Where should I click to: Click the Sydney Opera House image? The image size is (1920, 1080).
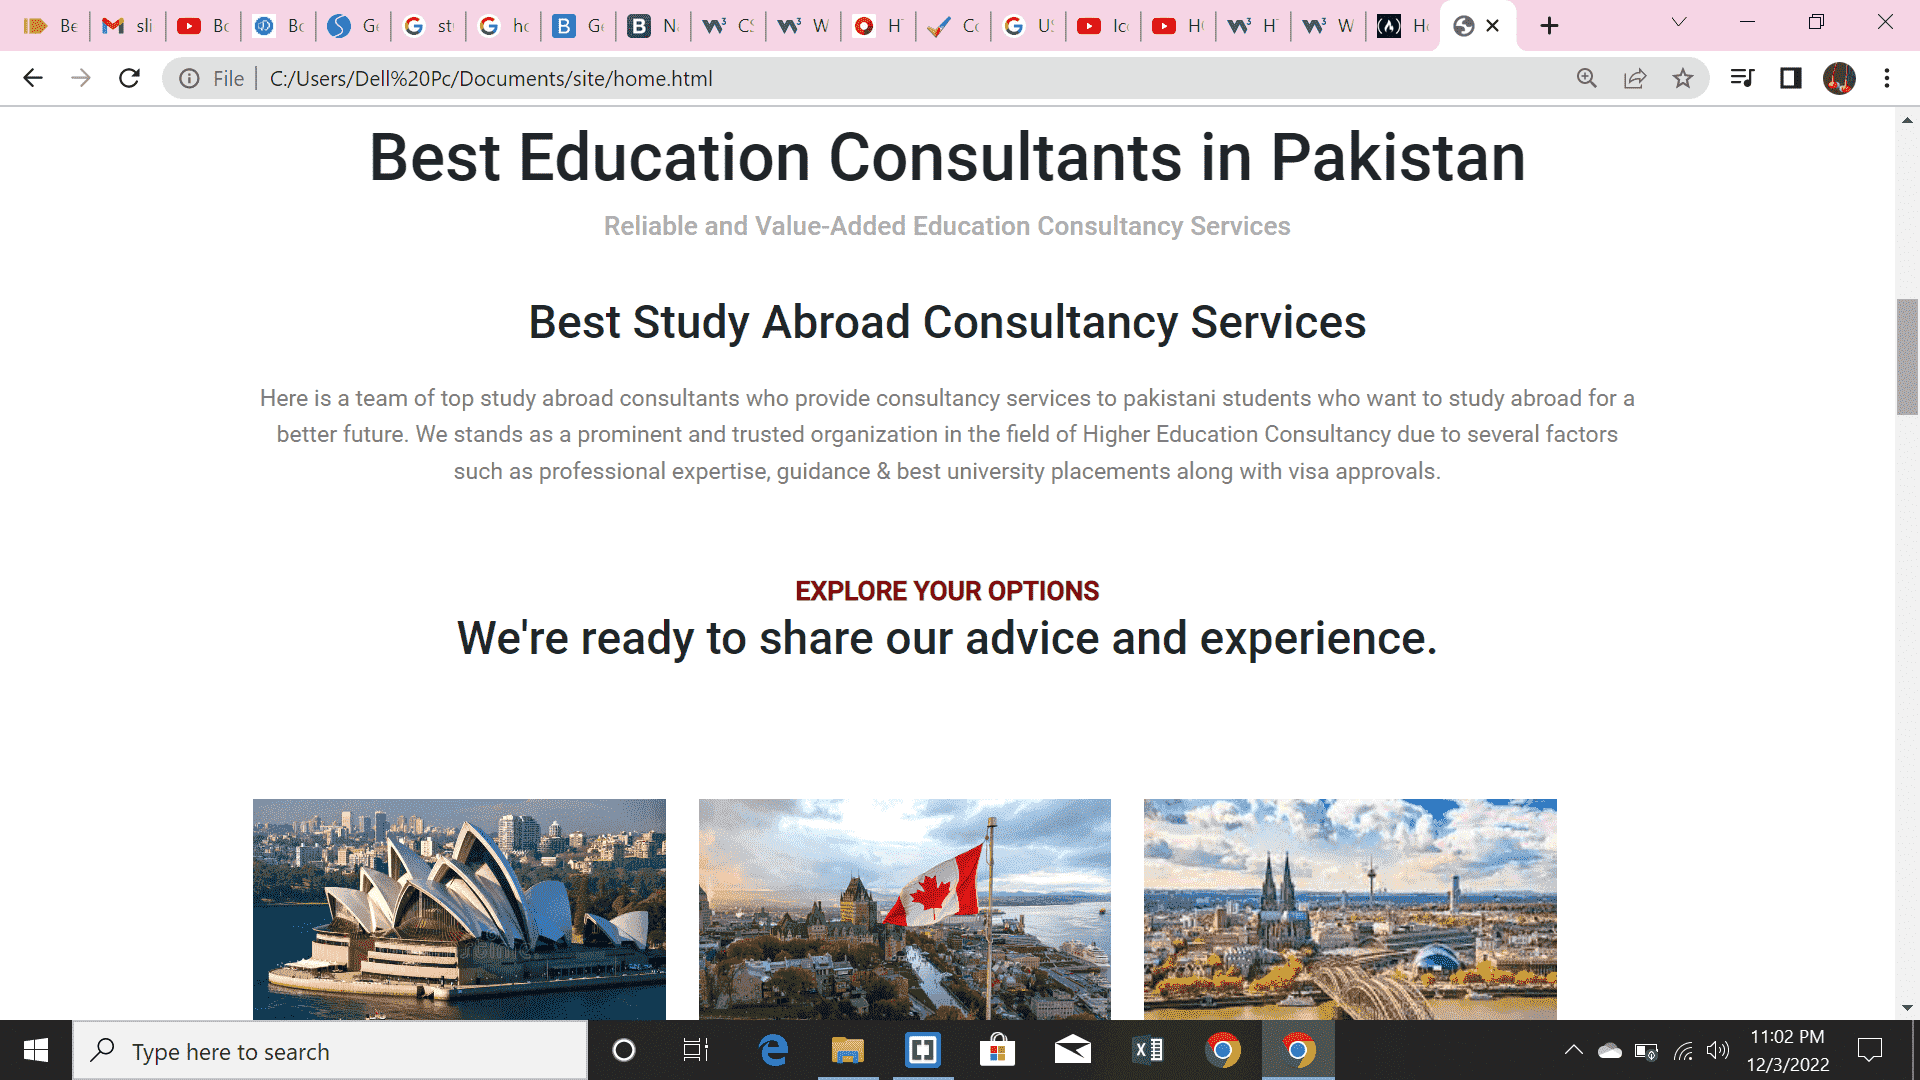point(459,908)
